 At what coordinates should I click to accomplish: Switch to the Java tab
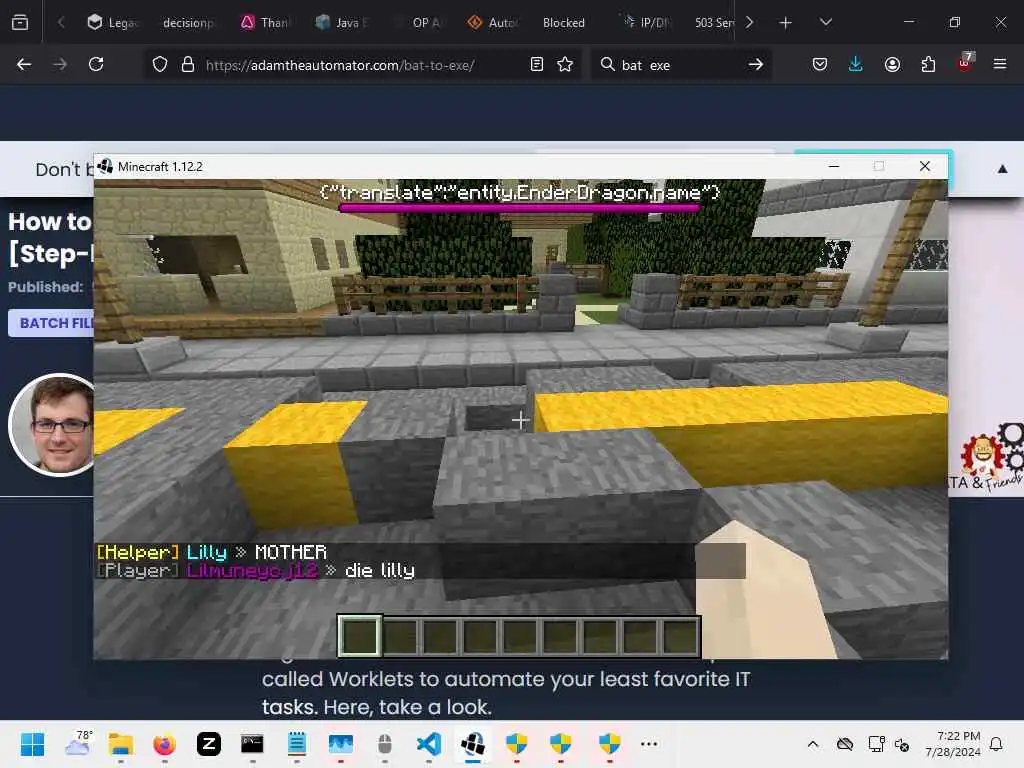(x=341, y=23)
